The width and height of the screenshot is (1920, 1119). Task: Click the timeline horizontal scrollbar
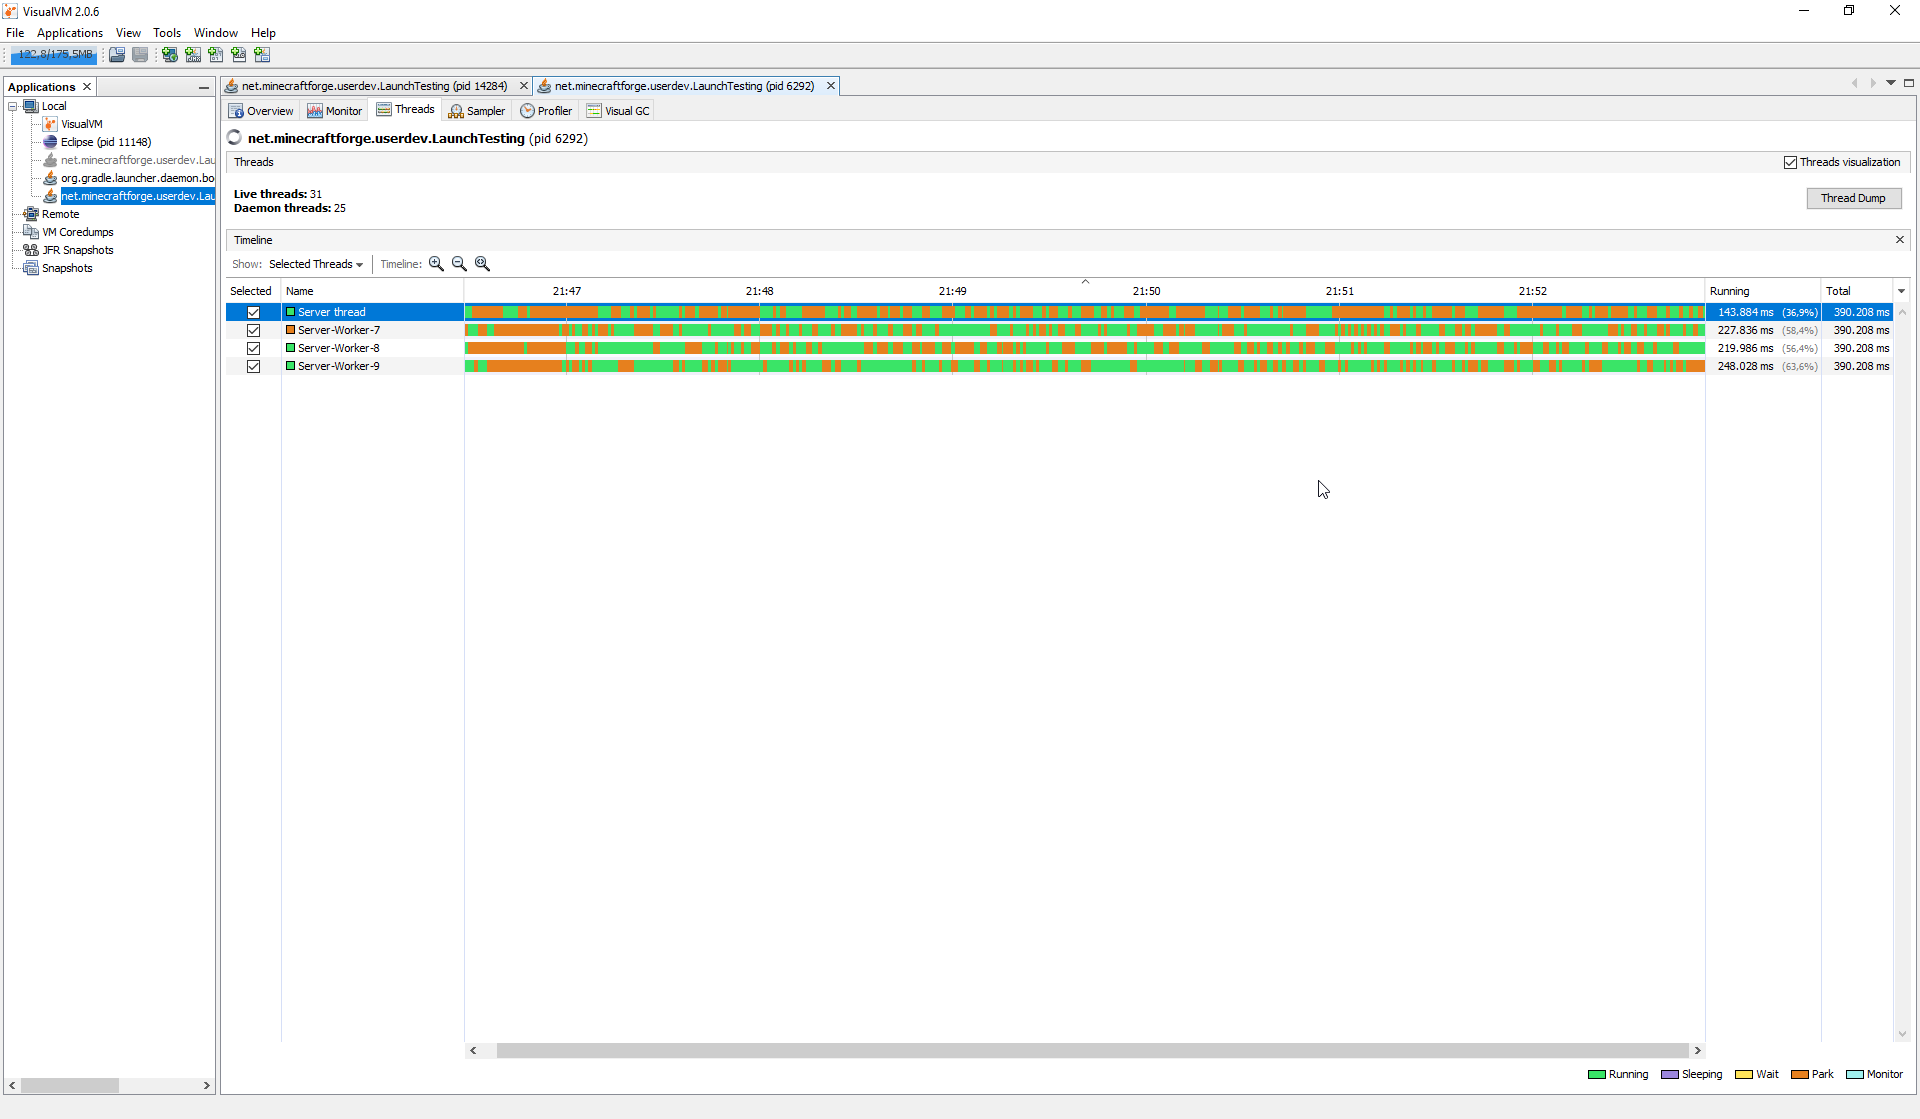click(x=1090, y=1050)
